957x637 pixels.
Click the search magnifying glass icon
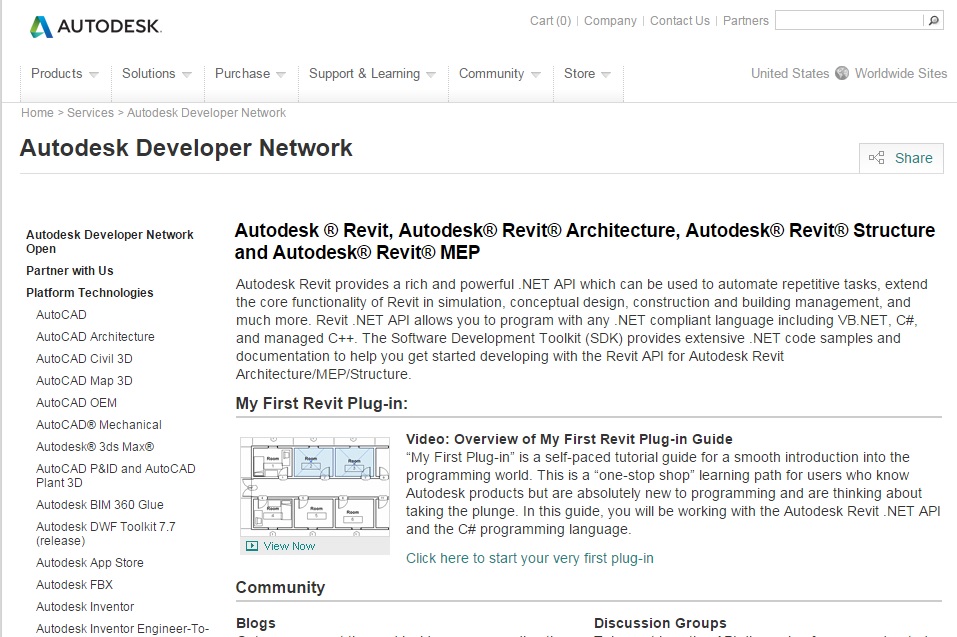point(932,20)
